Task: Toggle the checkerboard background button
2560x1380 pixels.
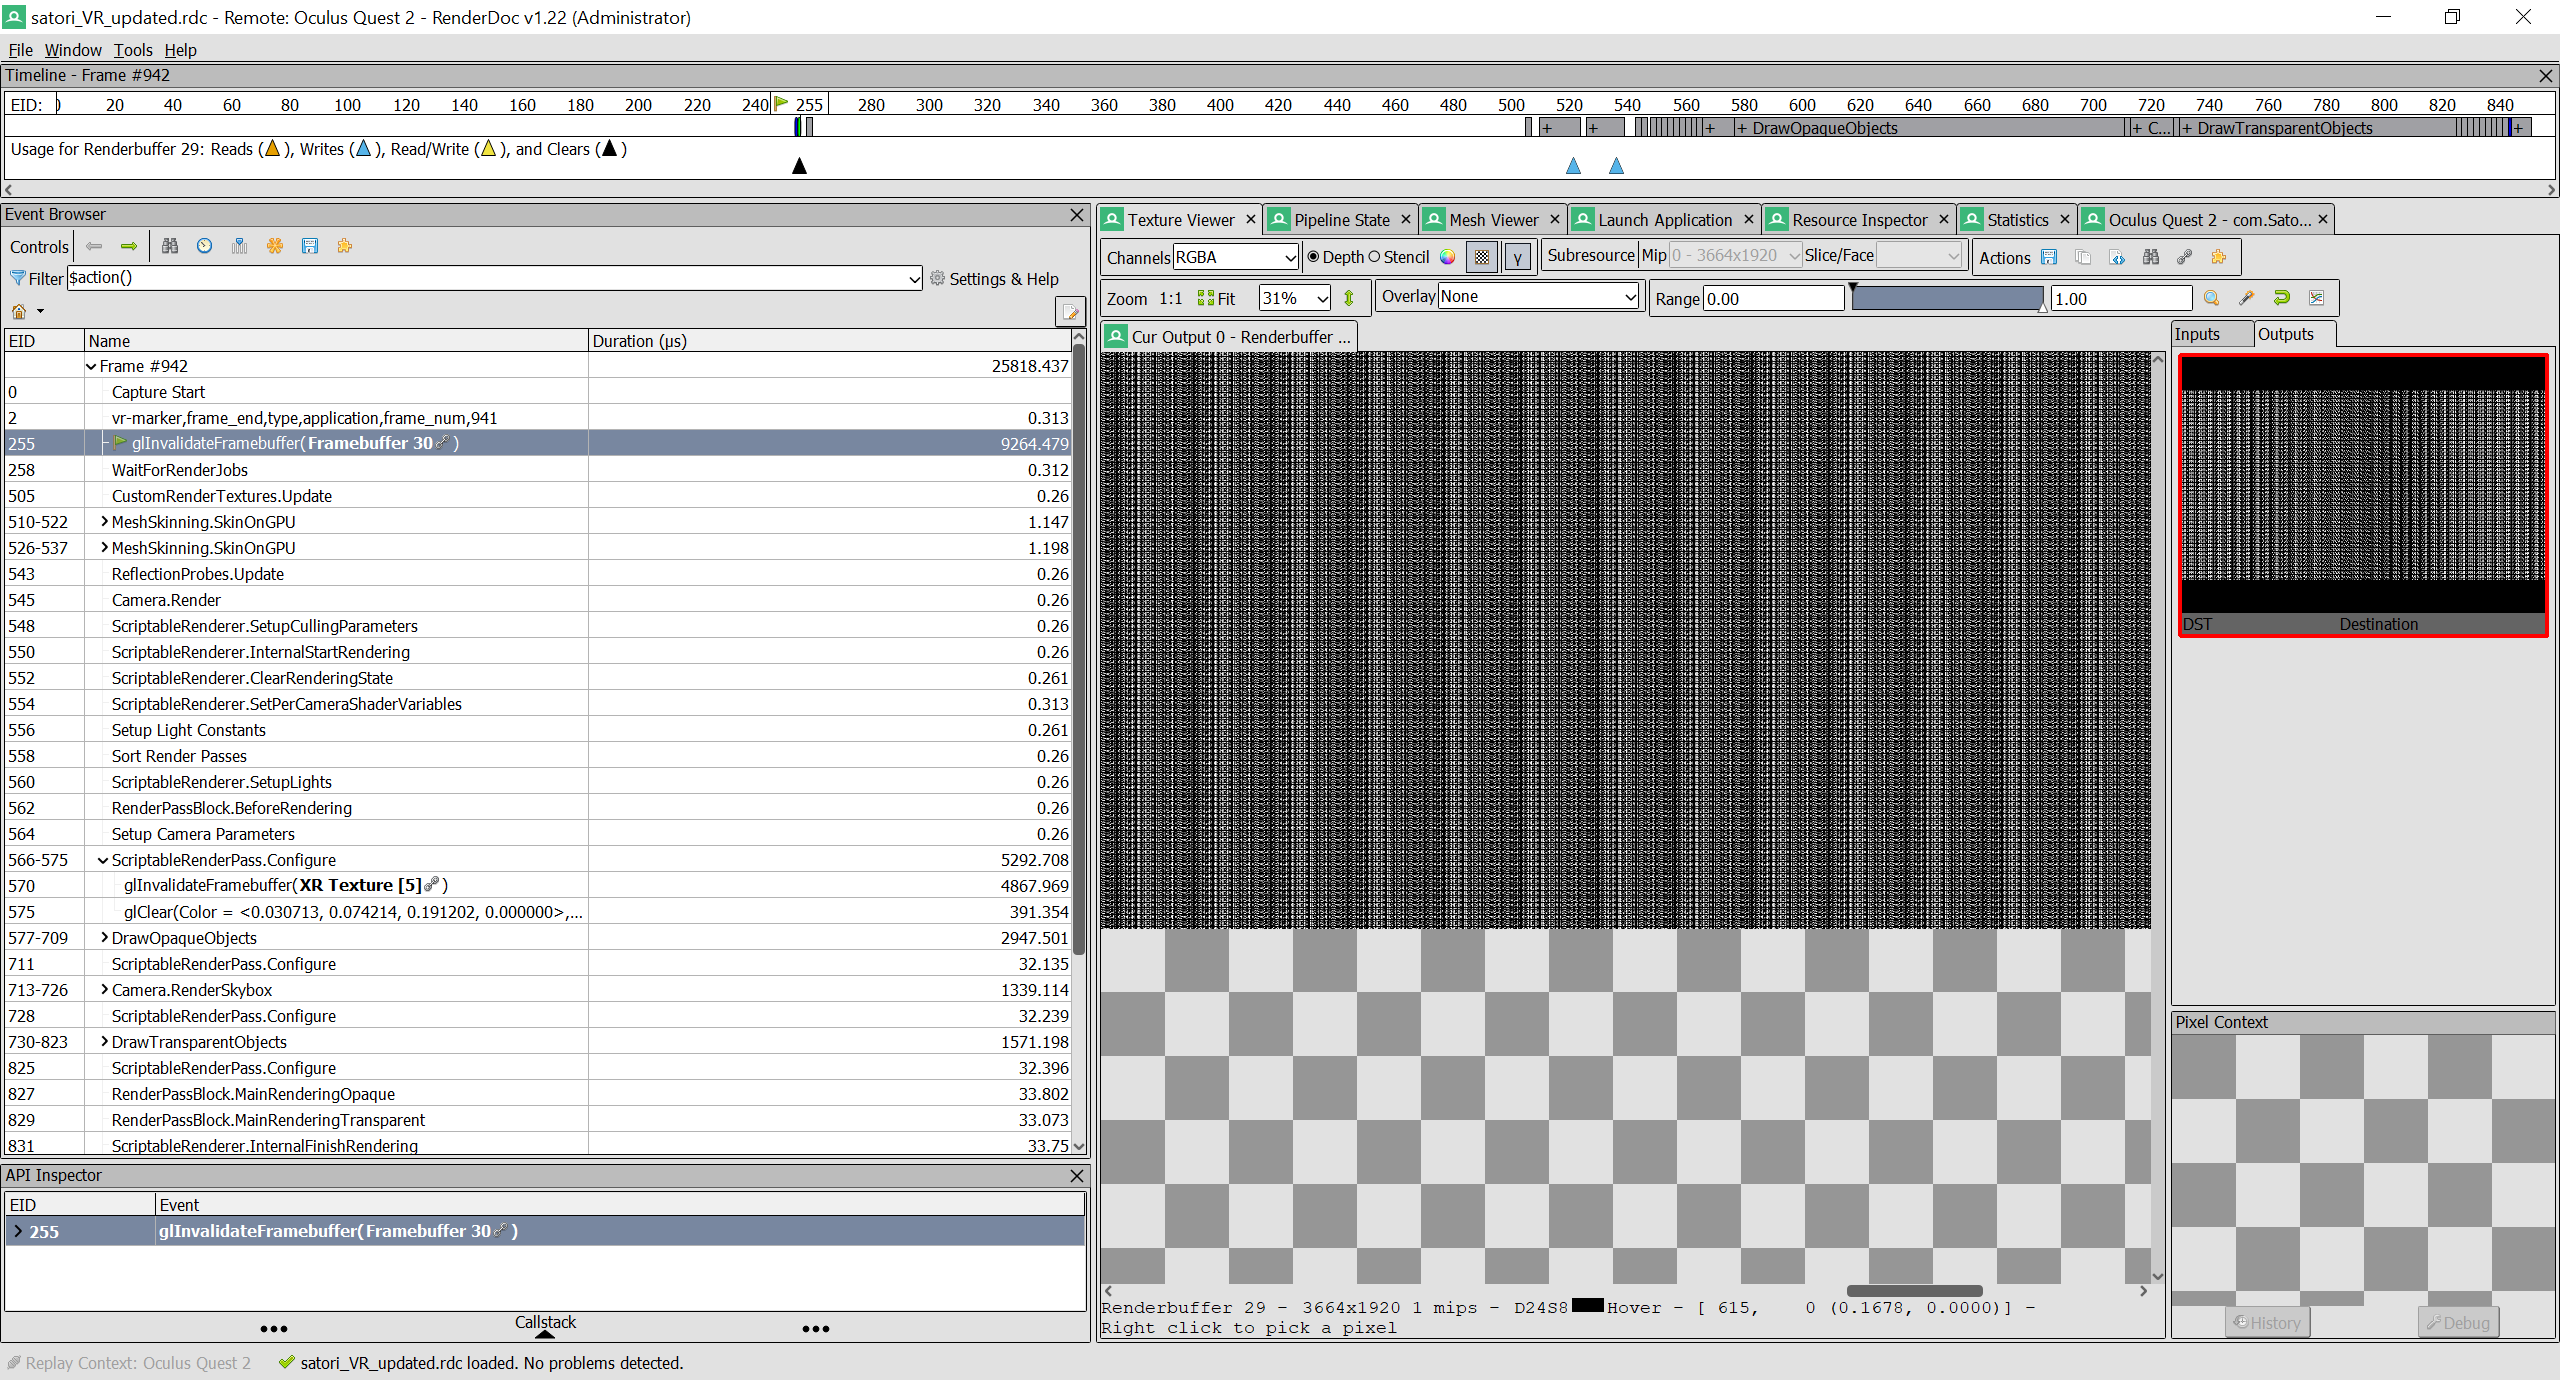Action: pos(1482,257)
